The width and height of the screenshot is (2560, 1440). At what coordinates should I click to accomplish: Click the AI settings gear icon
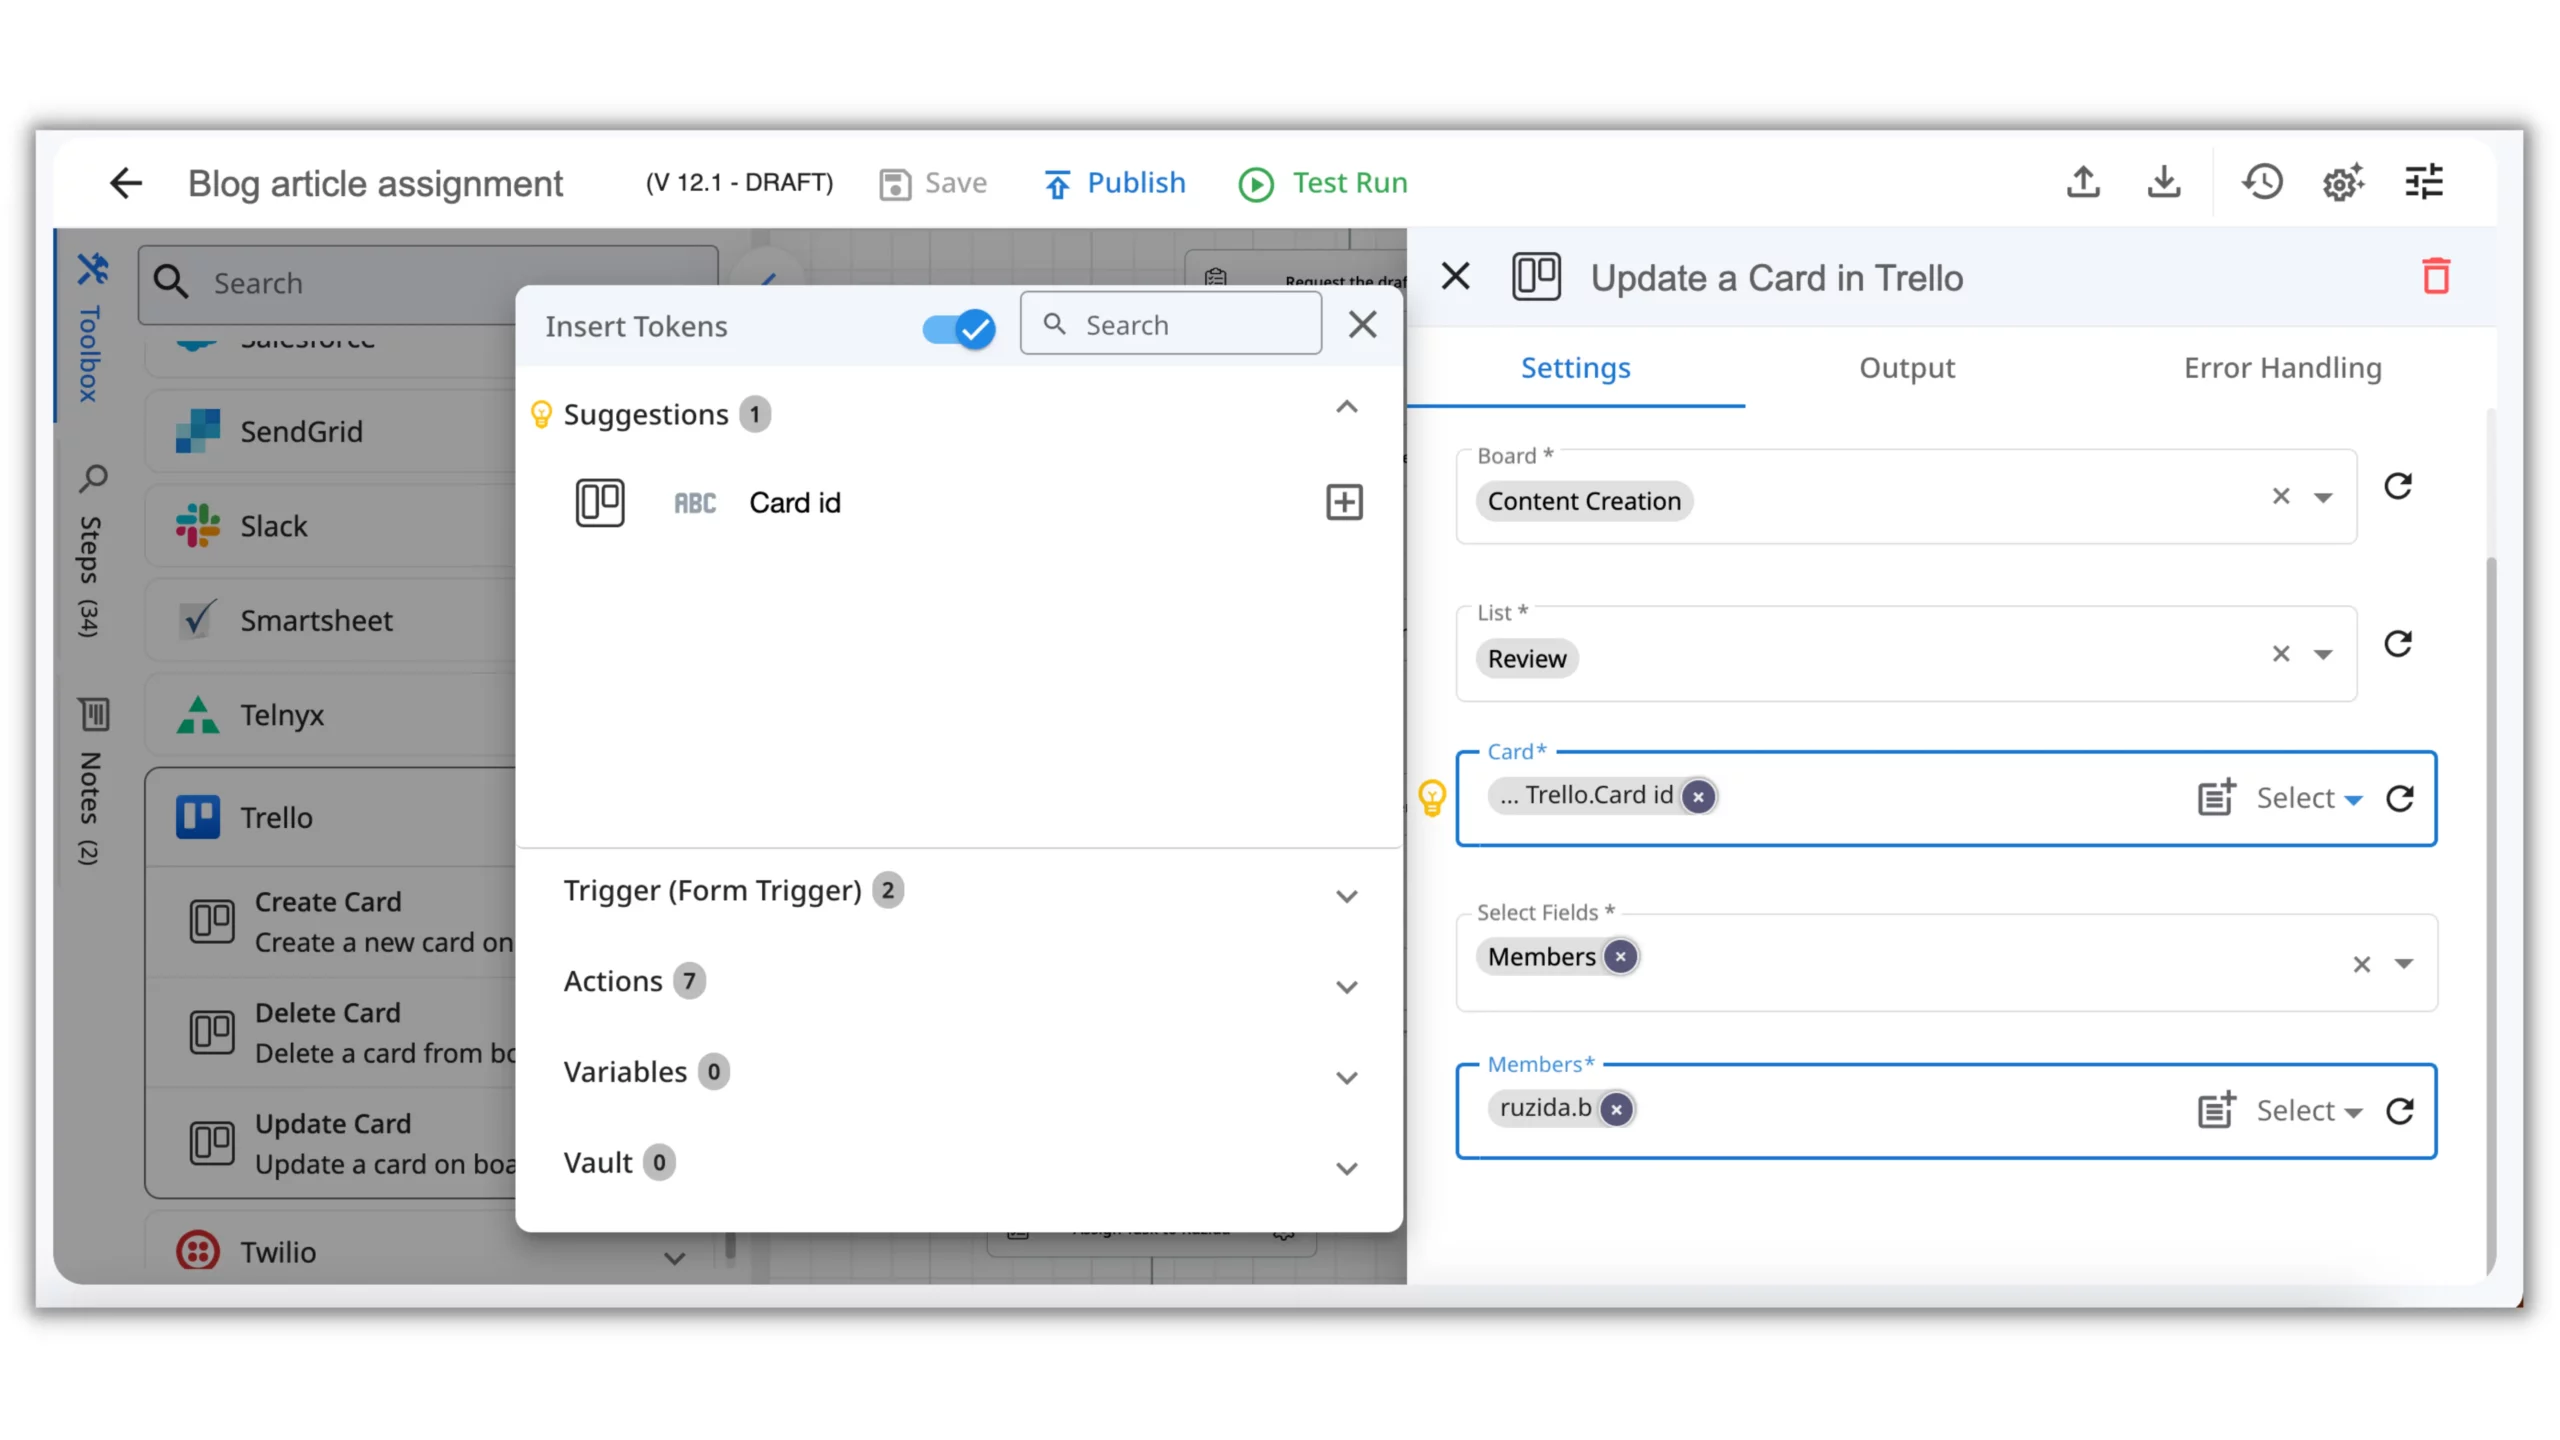pos(2342,182)
